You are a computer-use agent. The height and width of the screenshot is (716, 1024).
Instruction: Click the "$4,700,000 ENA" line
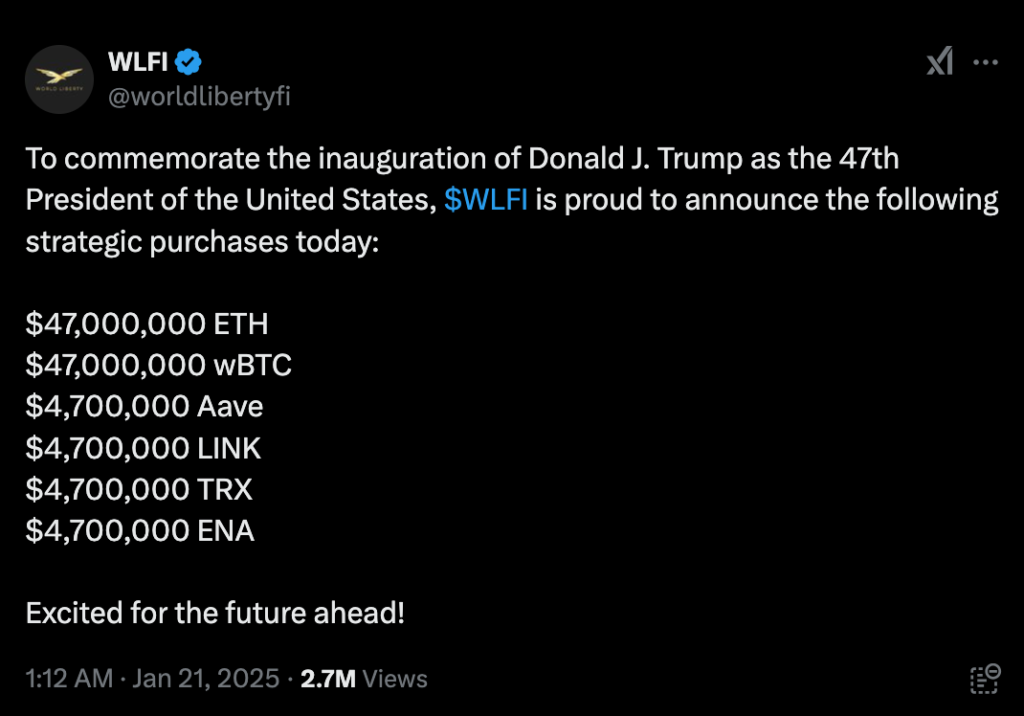tap(140, 530)
